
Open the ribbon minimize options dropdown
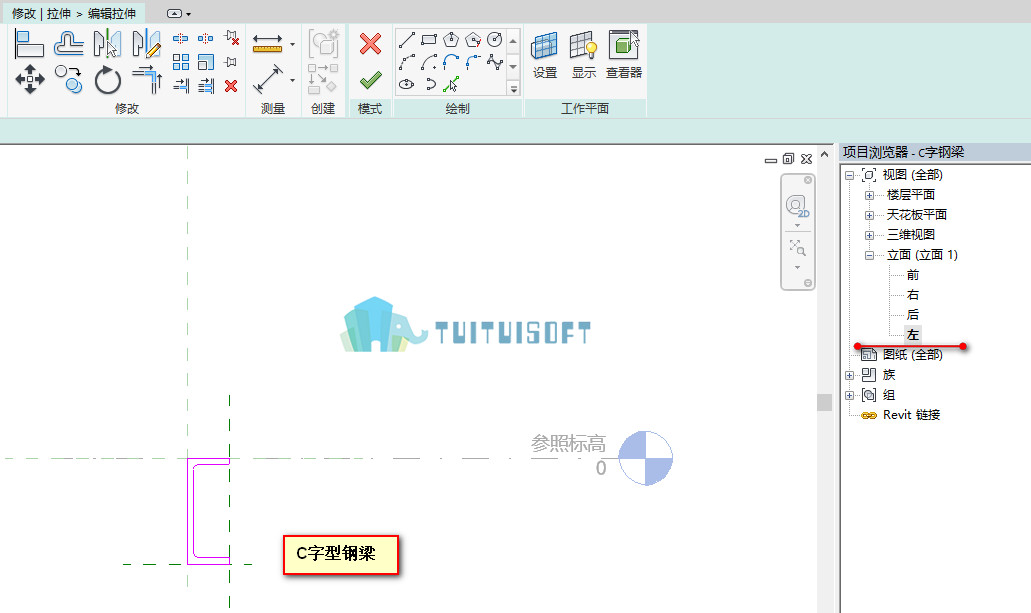pyautogui.click(x=189, y=14)
